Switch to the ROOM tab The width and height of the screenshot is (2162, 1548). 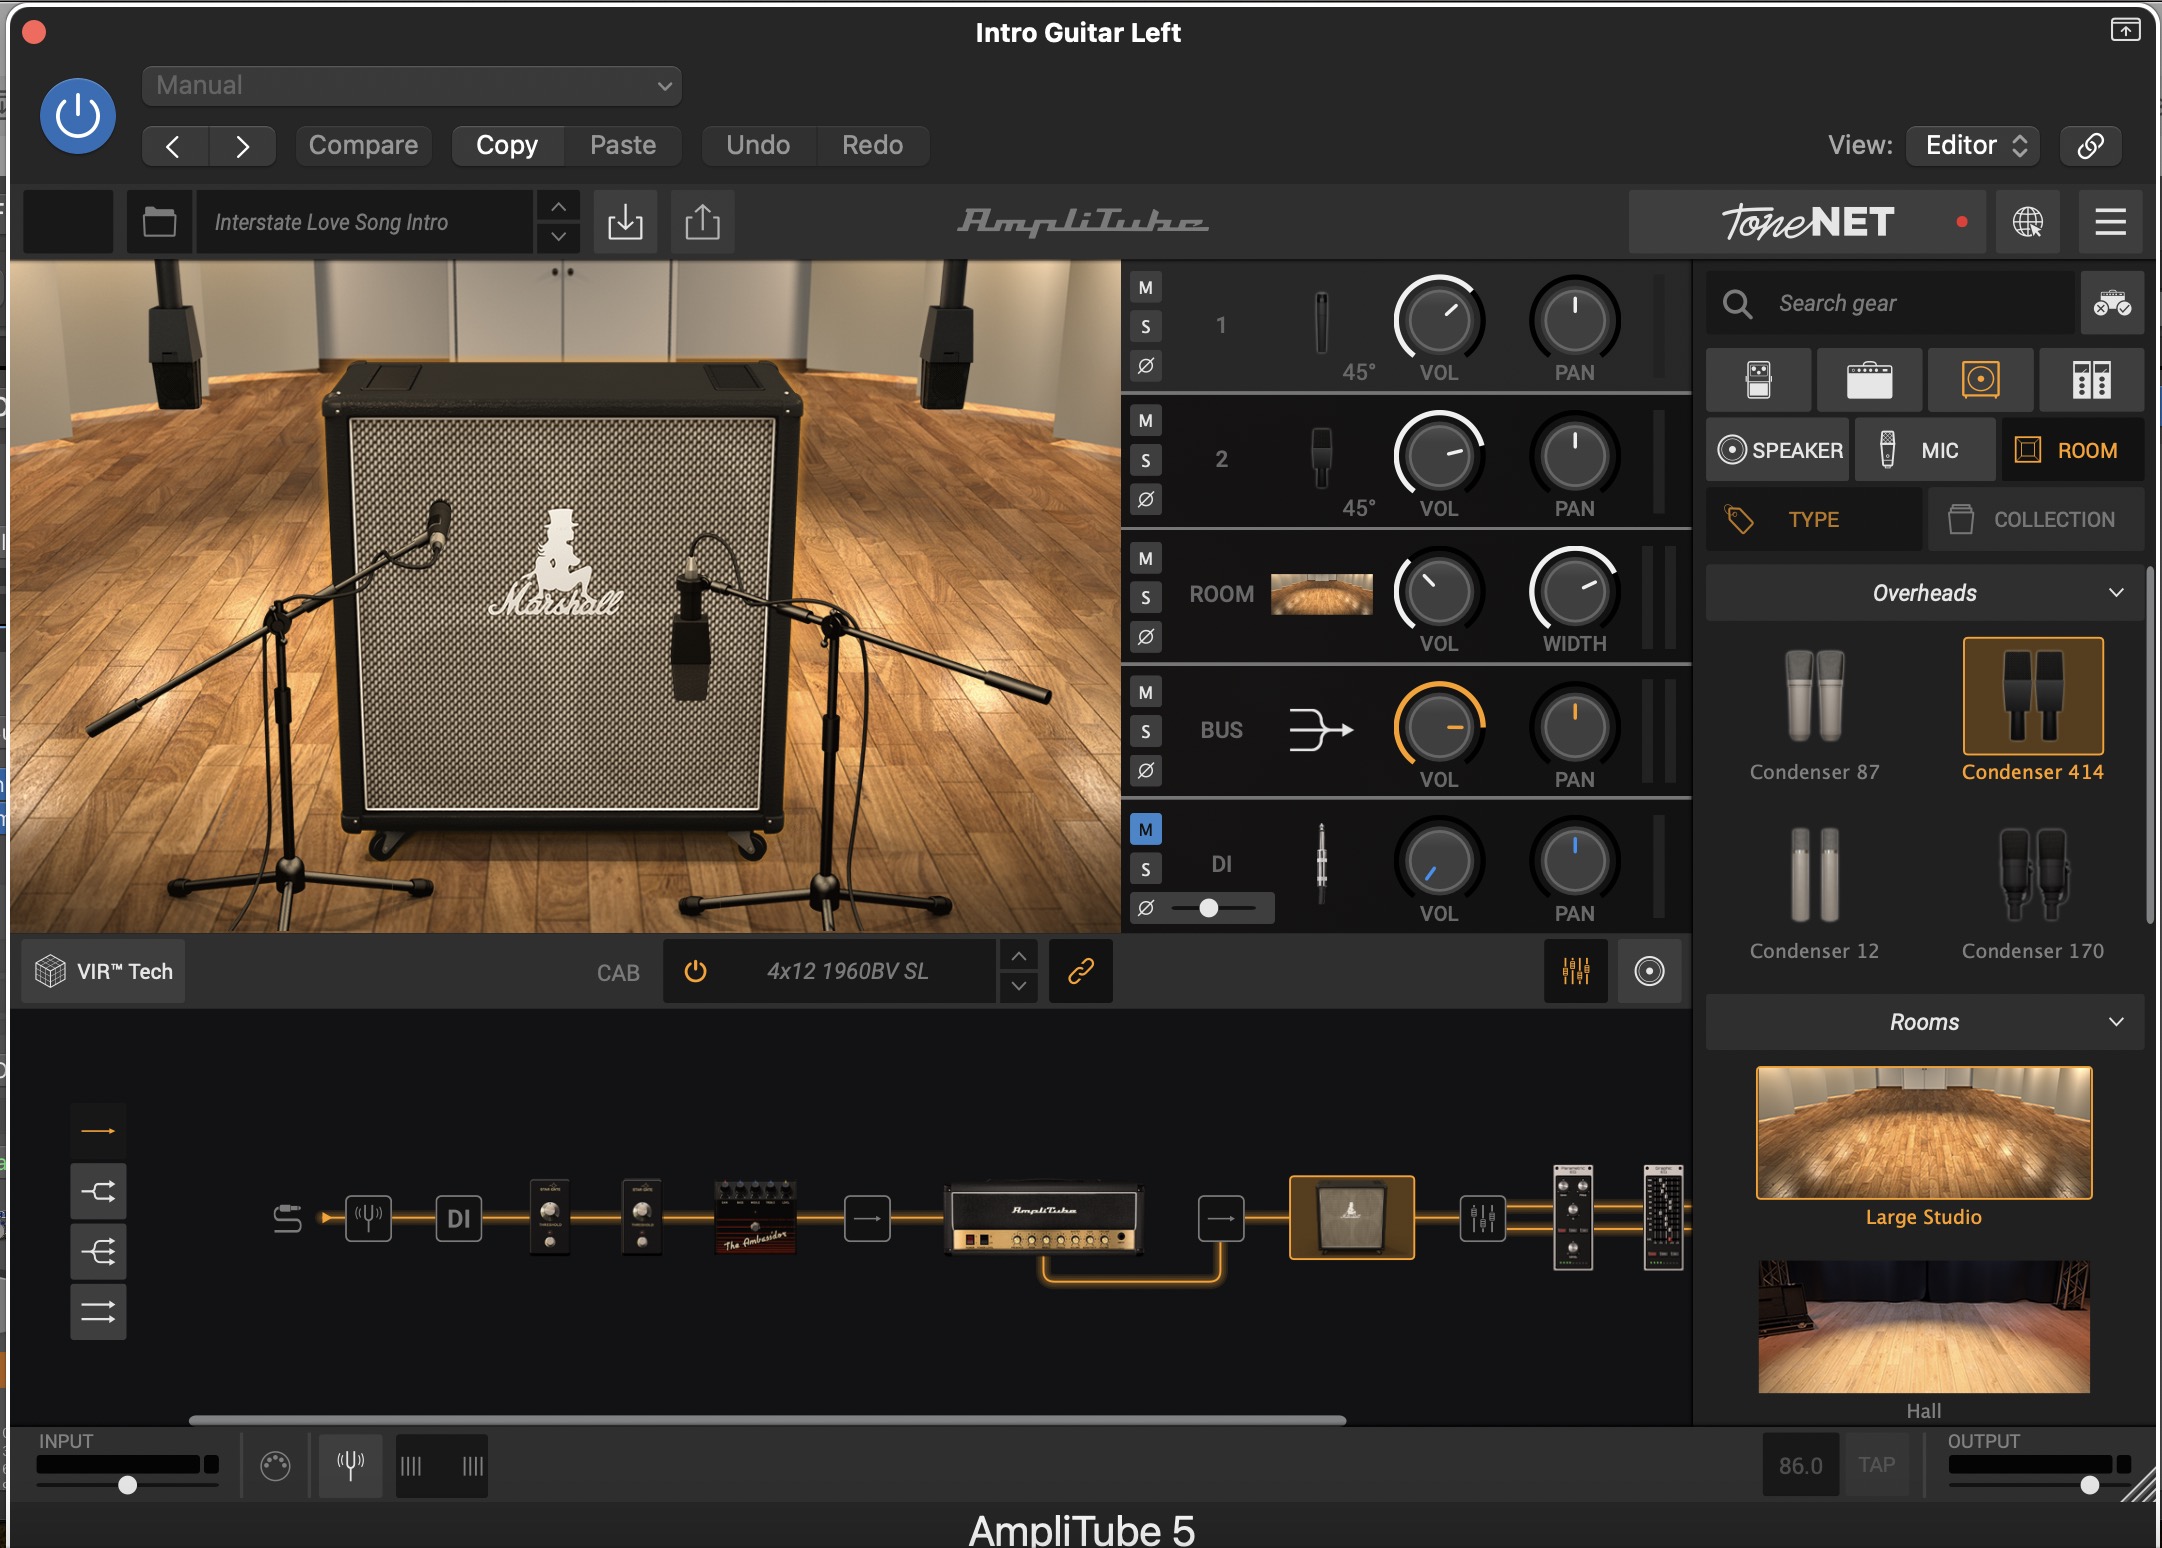(2071, 450)
